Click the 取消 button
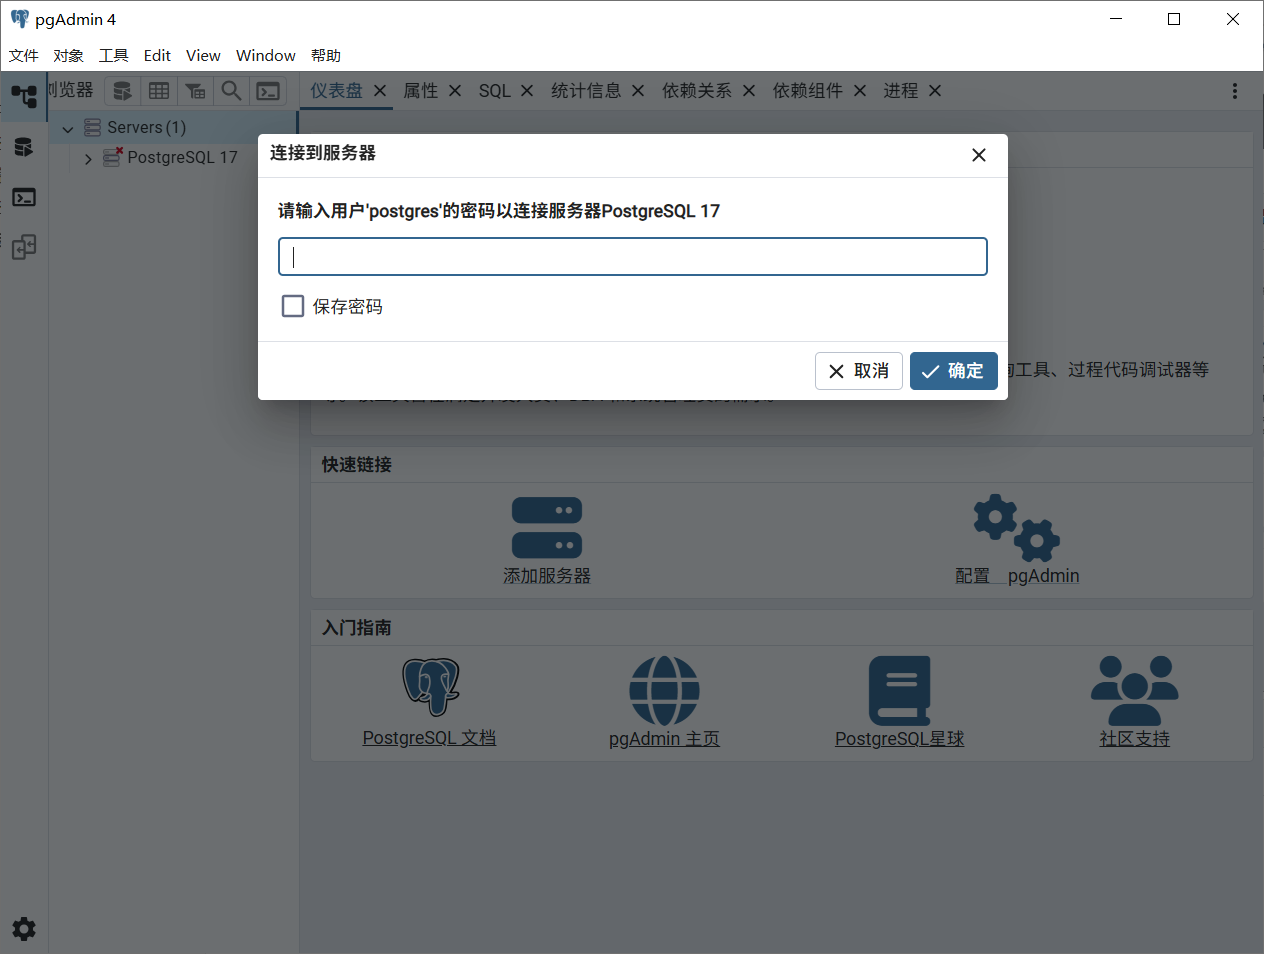The height and width of the screenshot is (954, 1264). (859, 371)
